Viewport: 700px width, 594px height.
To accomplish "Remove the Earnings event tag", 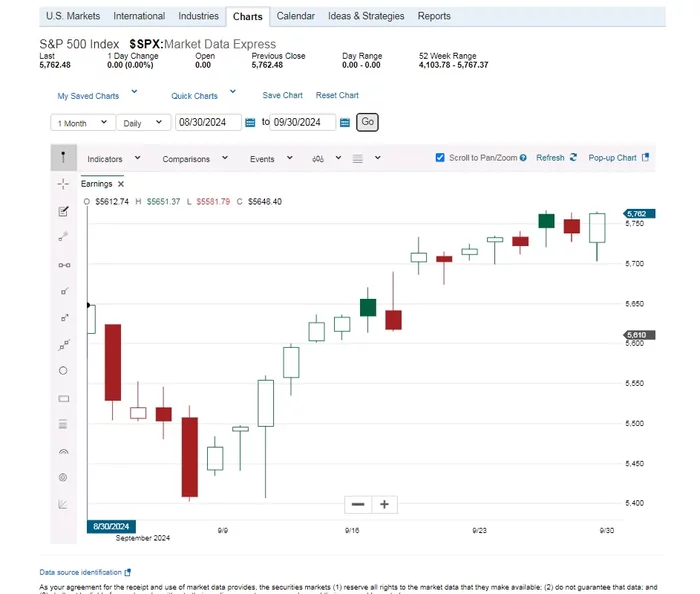I will click(121, 184).
